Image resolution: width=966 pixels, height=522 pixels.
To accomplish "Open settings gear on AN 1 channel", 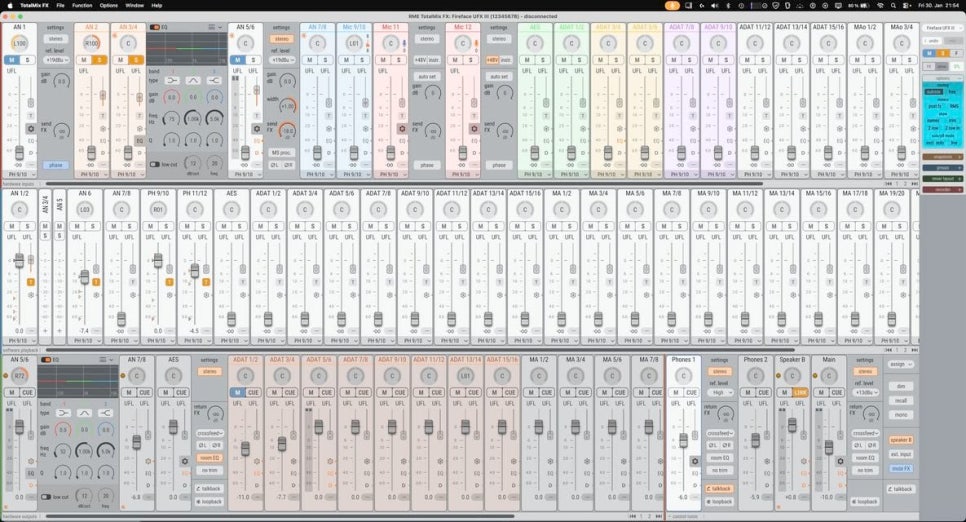I will 30,128.
